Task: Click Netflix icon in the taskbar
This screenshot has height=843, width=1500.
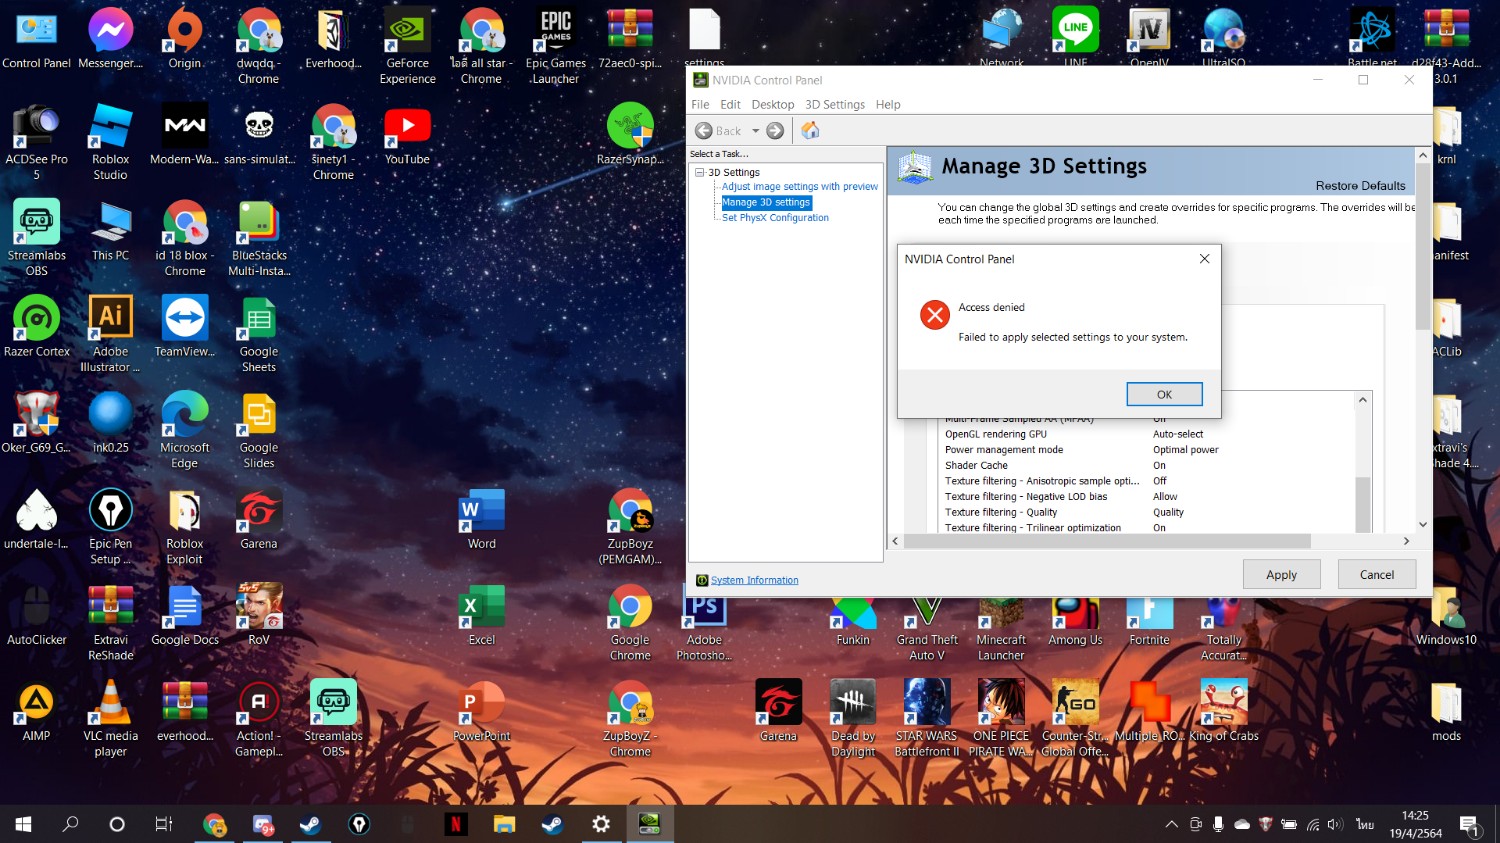Action: click(455, 824)
